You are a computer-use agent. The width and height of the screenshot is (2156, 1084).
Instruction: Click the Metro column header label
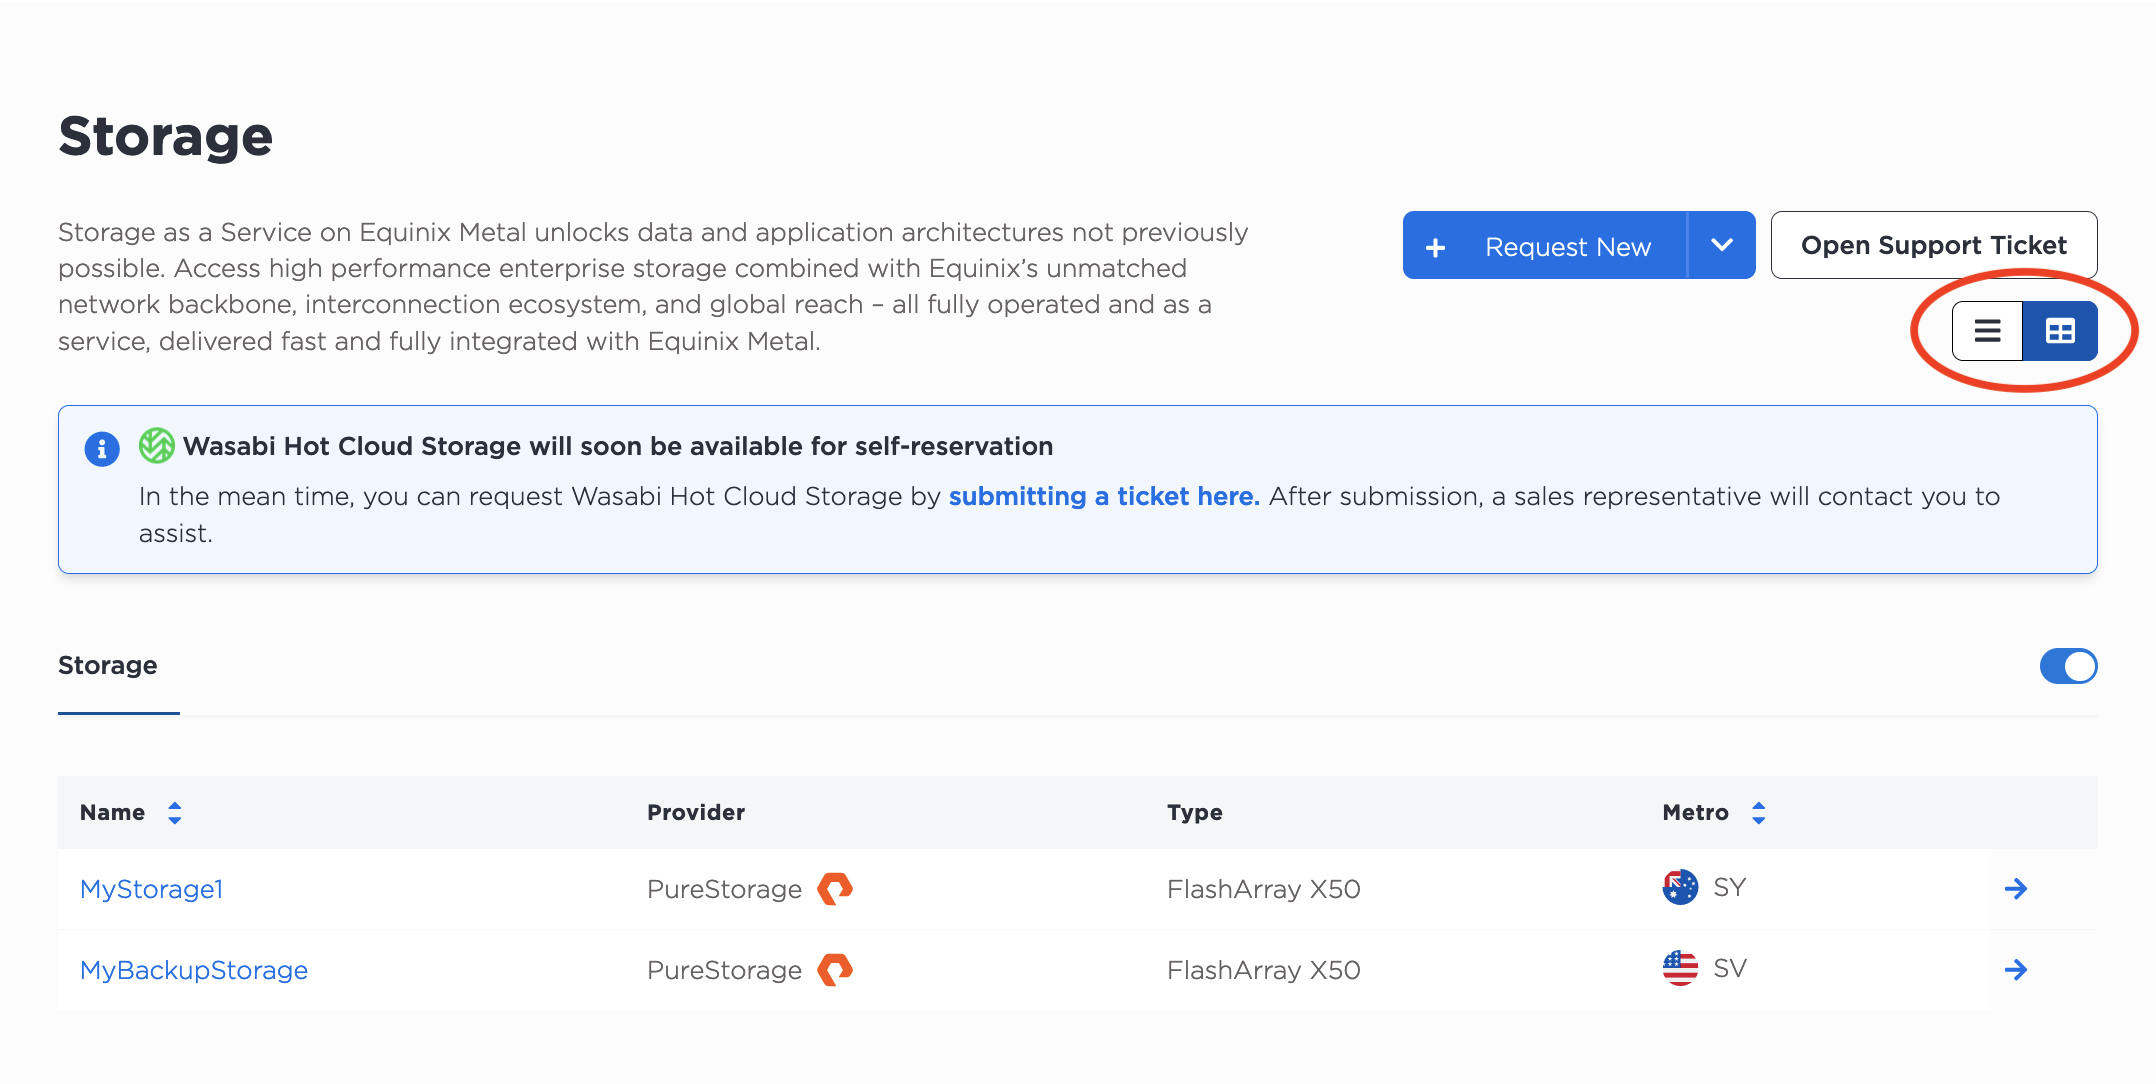click(1696, 813)
